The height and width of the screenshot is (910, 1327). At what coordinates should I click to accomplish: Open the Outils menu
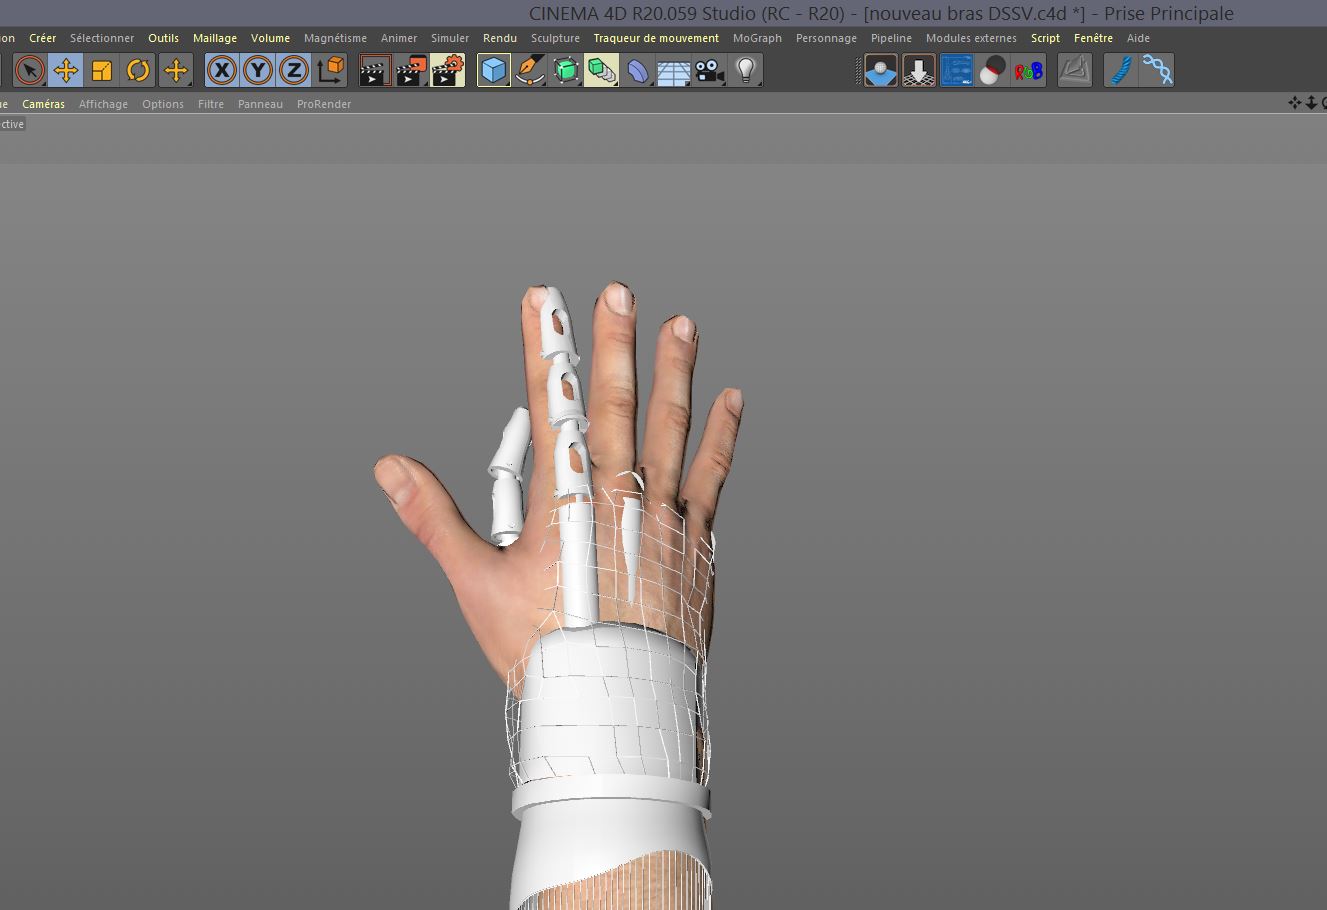point(164,38)
